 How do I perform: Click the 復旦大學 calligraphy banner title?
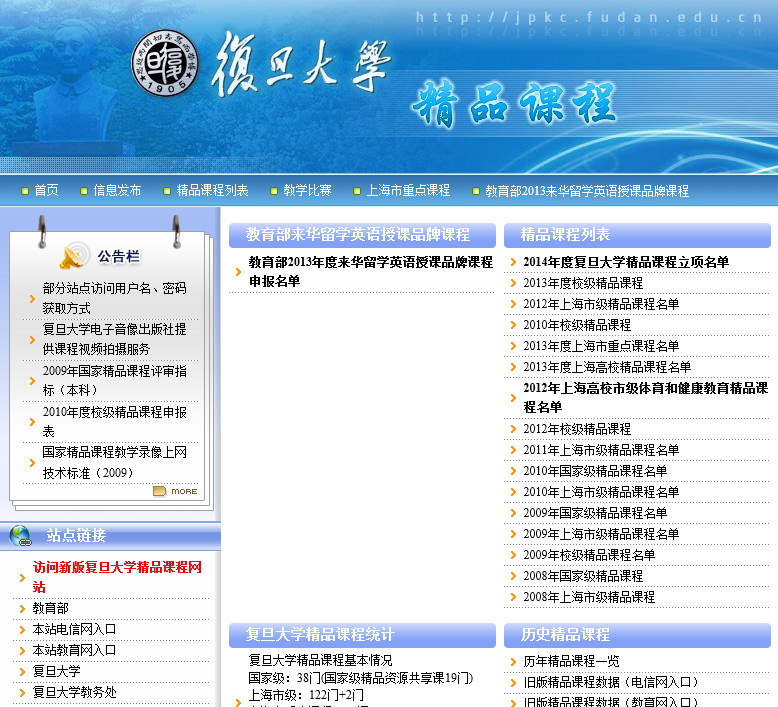[x=302, y=64]
